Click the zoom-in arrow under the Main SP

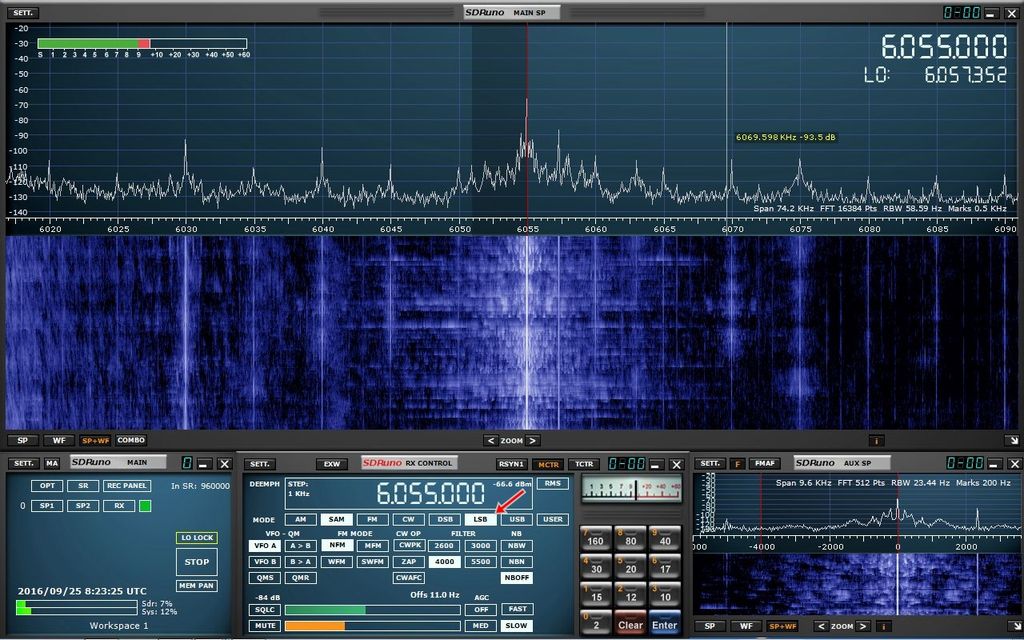coord(533,441)
